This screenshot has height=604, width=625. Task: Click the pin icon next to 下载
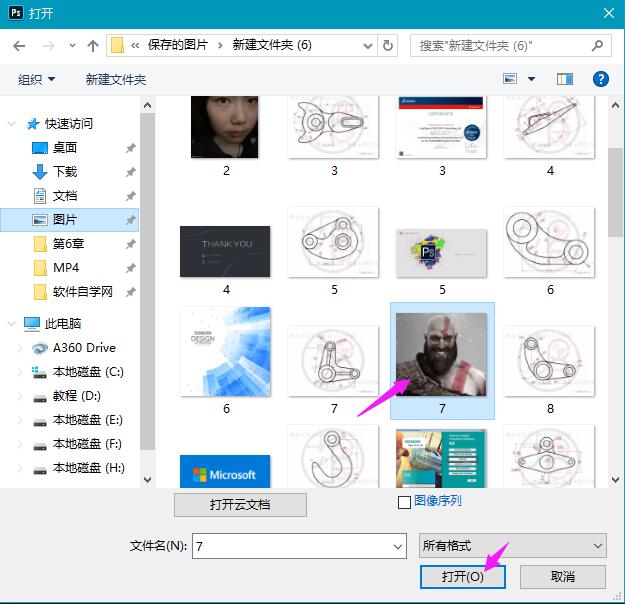pyautogui.click(x=130, y=172)
